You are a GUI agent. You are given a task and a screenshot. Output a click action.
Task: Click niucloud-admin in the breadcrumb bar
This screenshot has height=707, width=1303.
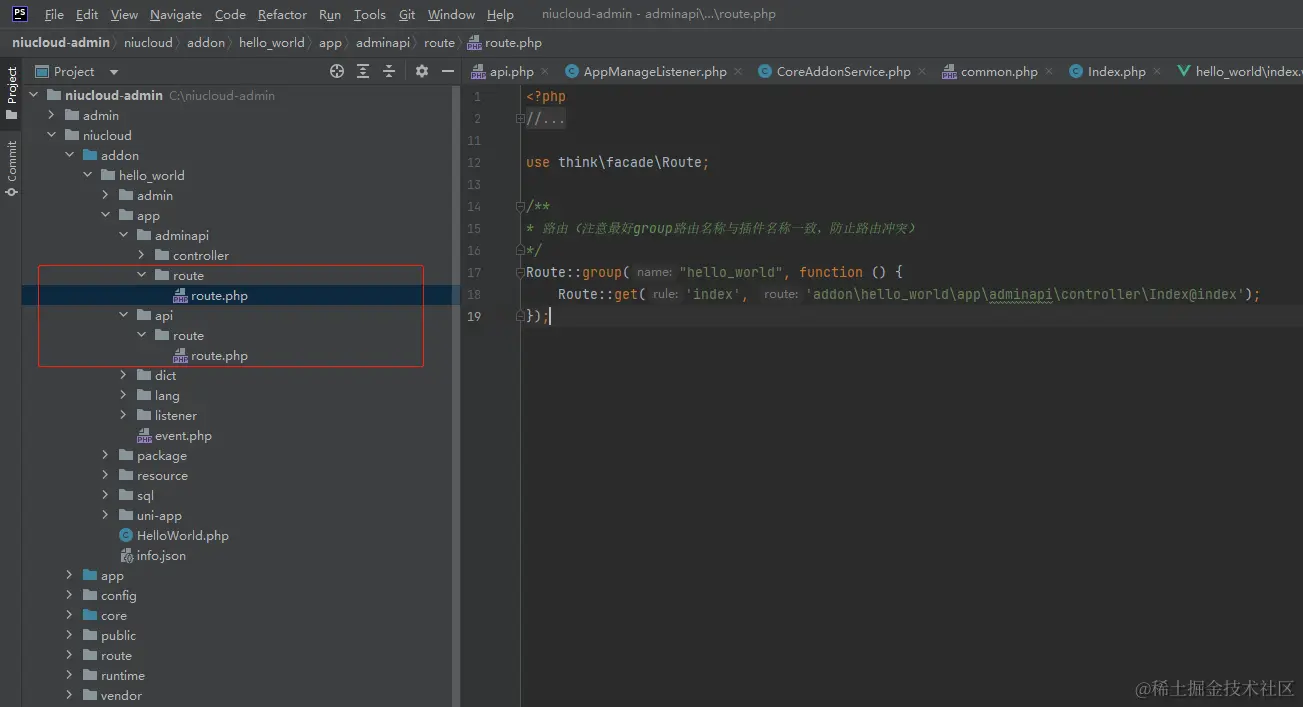click(x=61, y=43)
